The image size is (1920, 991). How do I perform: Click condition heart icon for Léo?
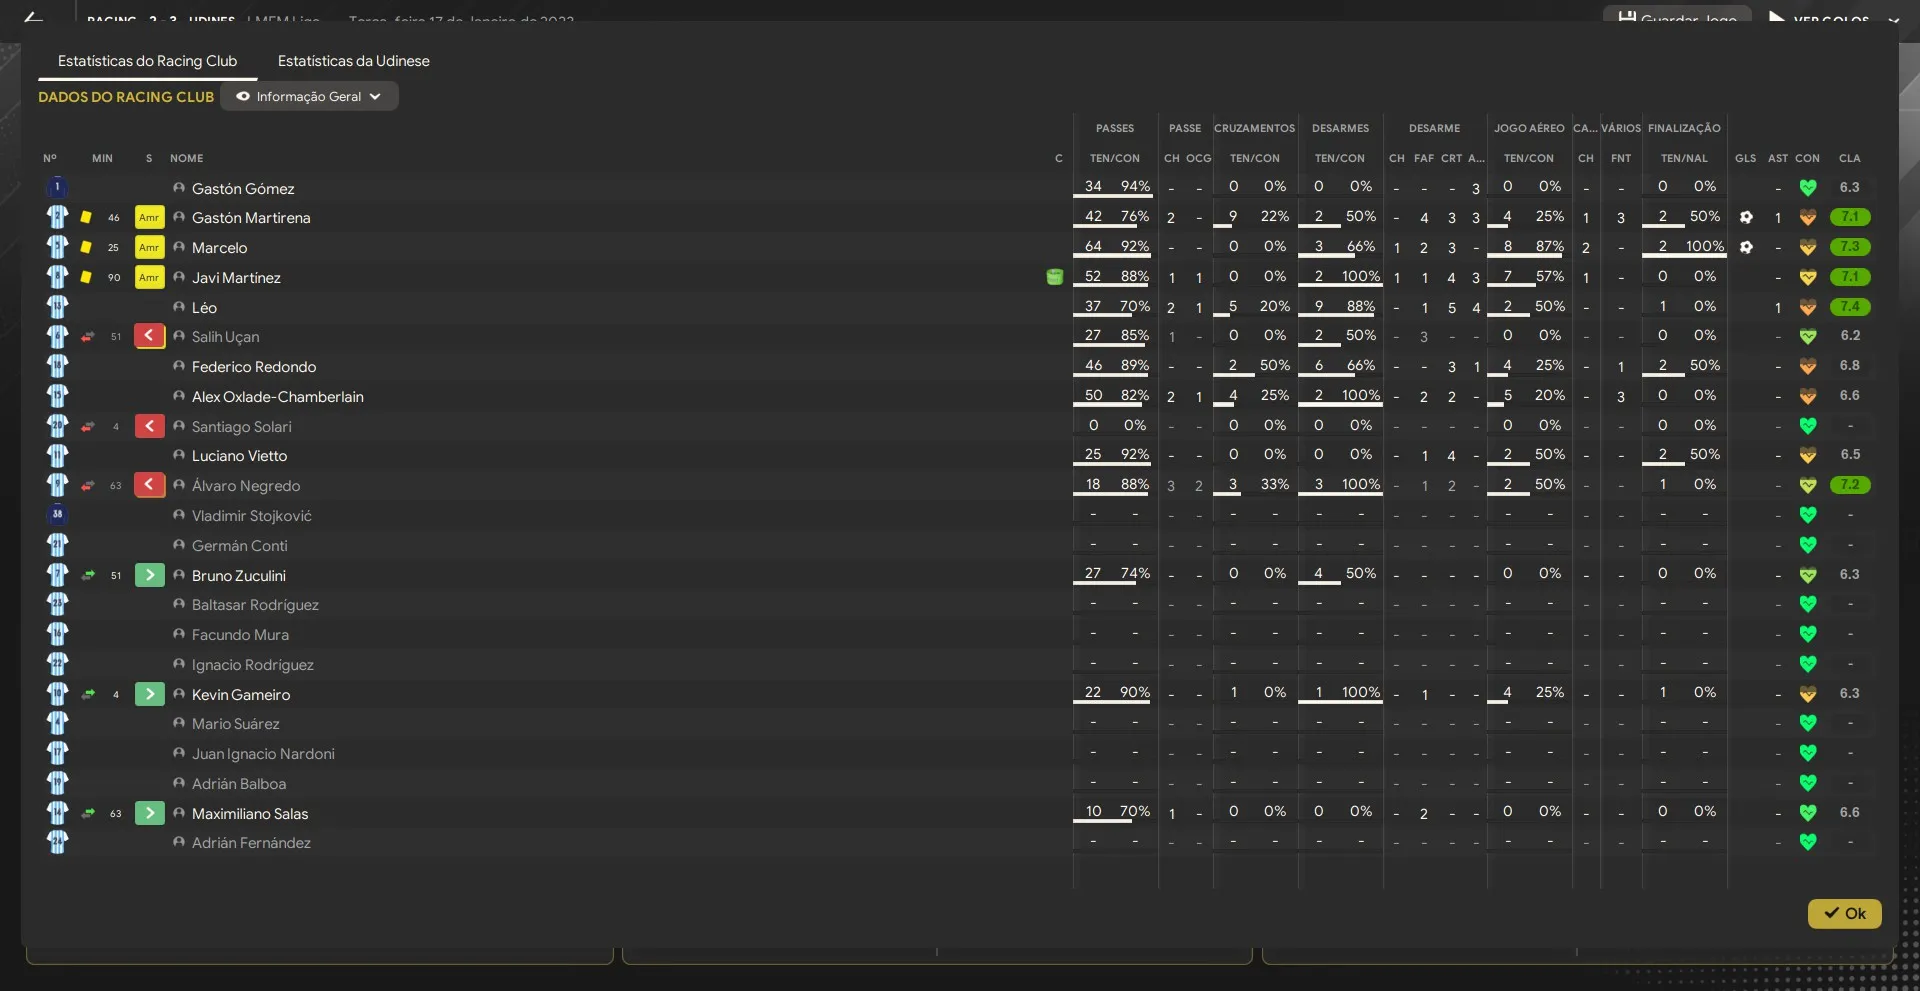click(x=1808, y=307)
